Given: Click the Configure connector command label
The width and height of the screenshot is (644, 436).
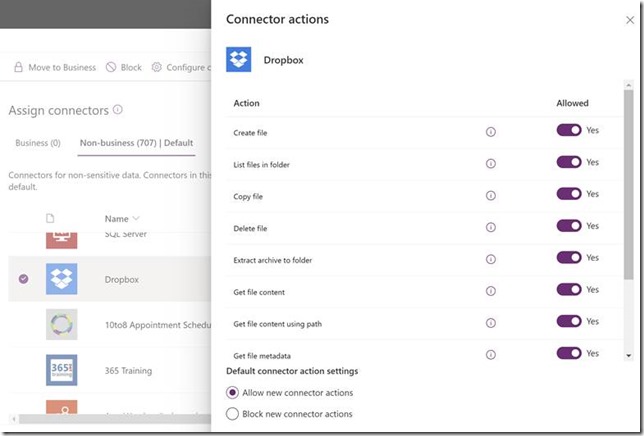Looking at the screenshot, I should click(189, 67).
